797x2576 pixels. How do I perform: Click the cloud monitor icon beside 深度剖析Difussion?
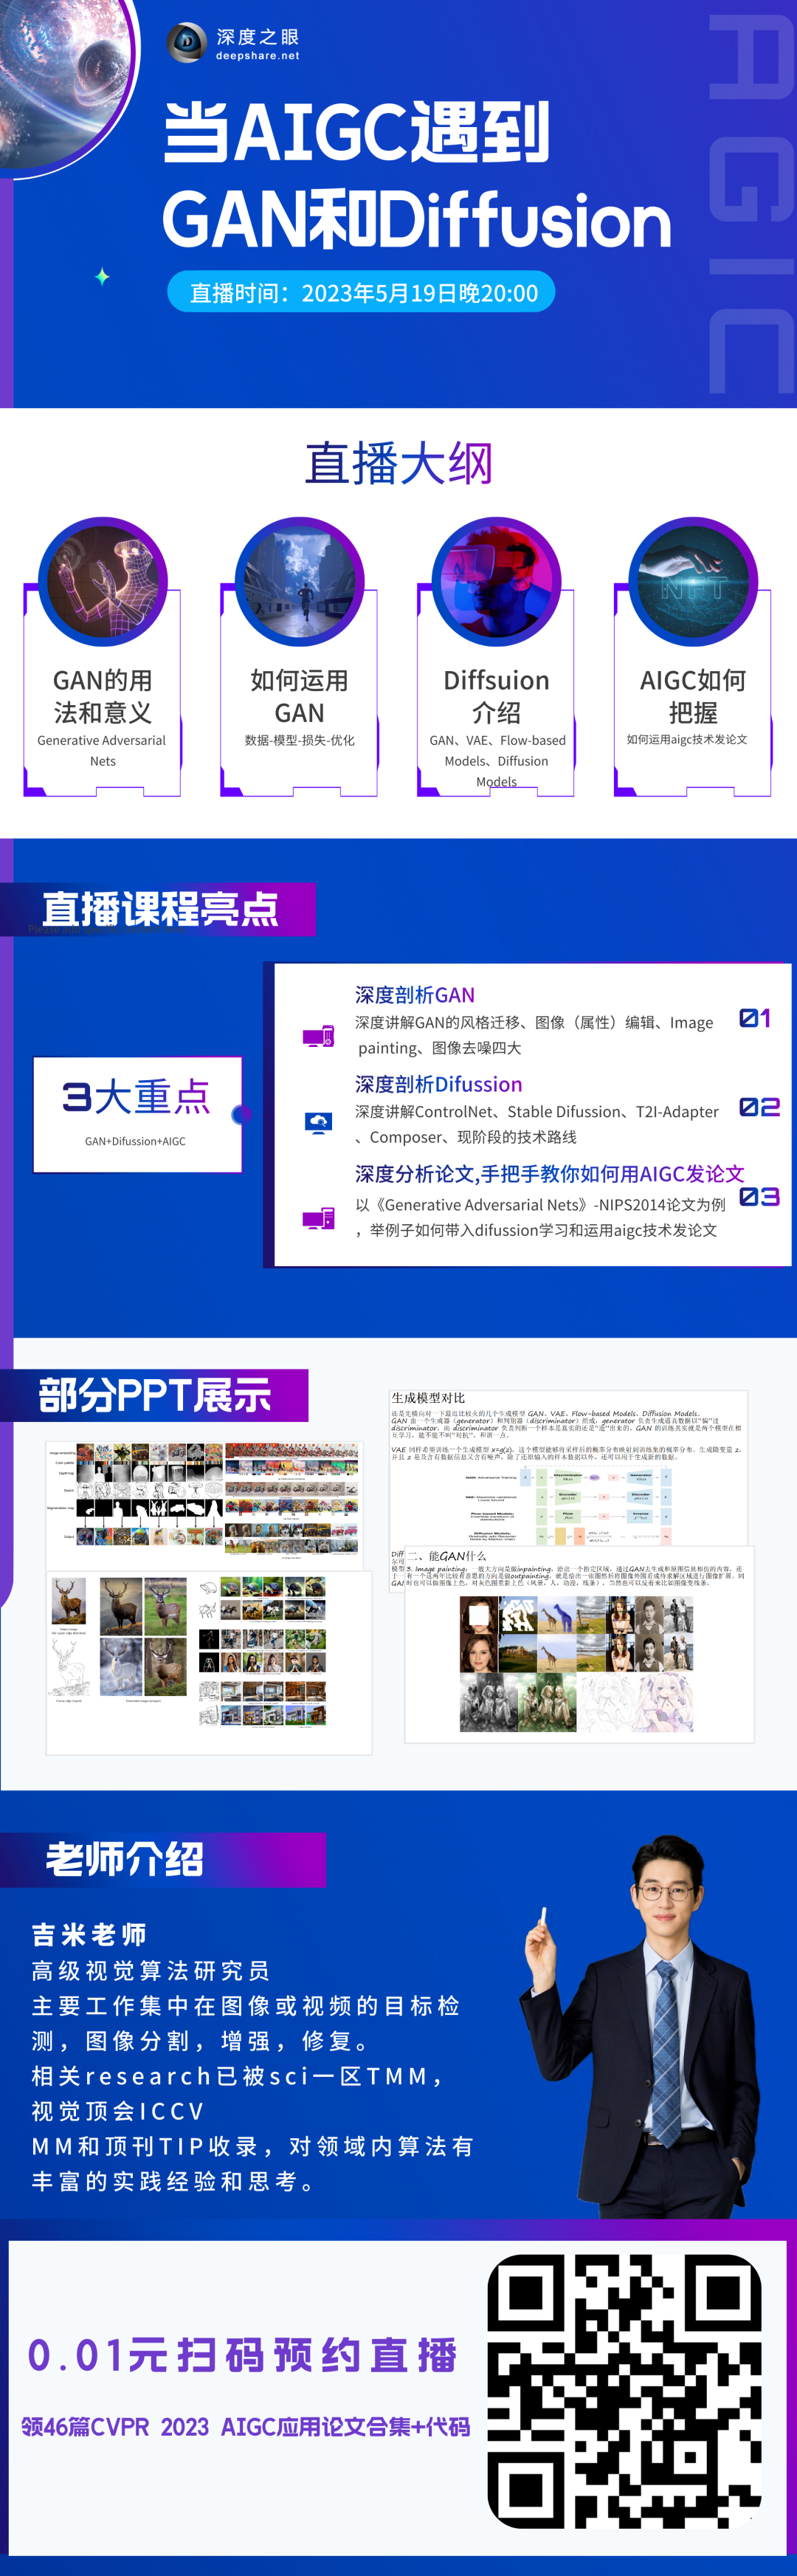click(x=318, y=1123)
